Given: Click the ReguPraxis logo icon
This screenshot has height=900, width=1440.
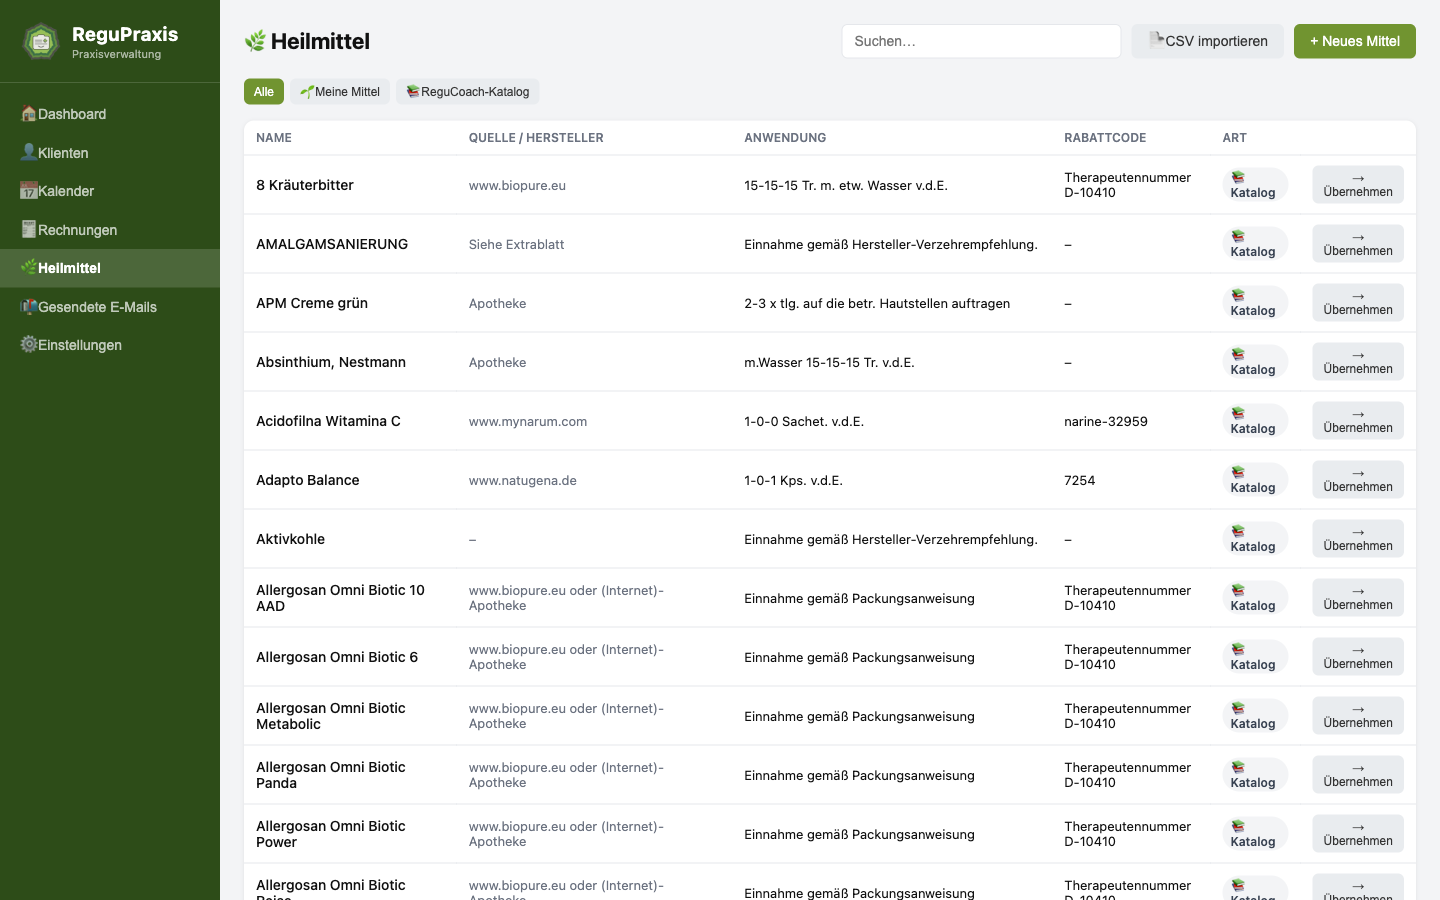Looking at the screenshot, I should 41,41.
